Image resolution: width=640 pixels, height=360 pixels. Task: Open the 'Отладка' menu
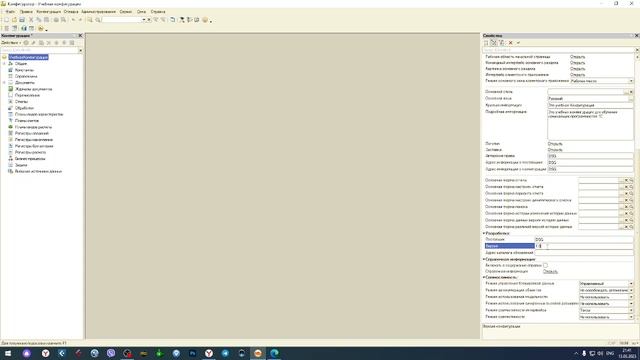coord(71,11)
